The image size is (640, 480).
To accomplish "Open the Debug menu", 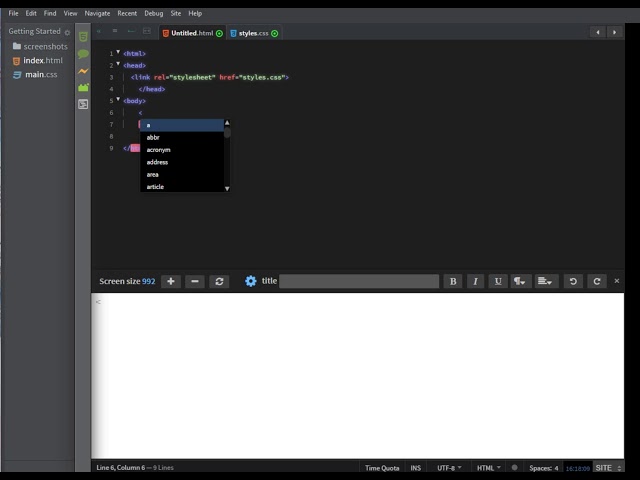I will pos(153,13).
